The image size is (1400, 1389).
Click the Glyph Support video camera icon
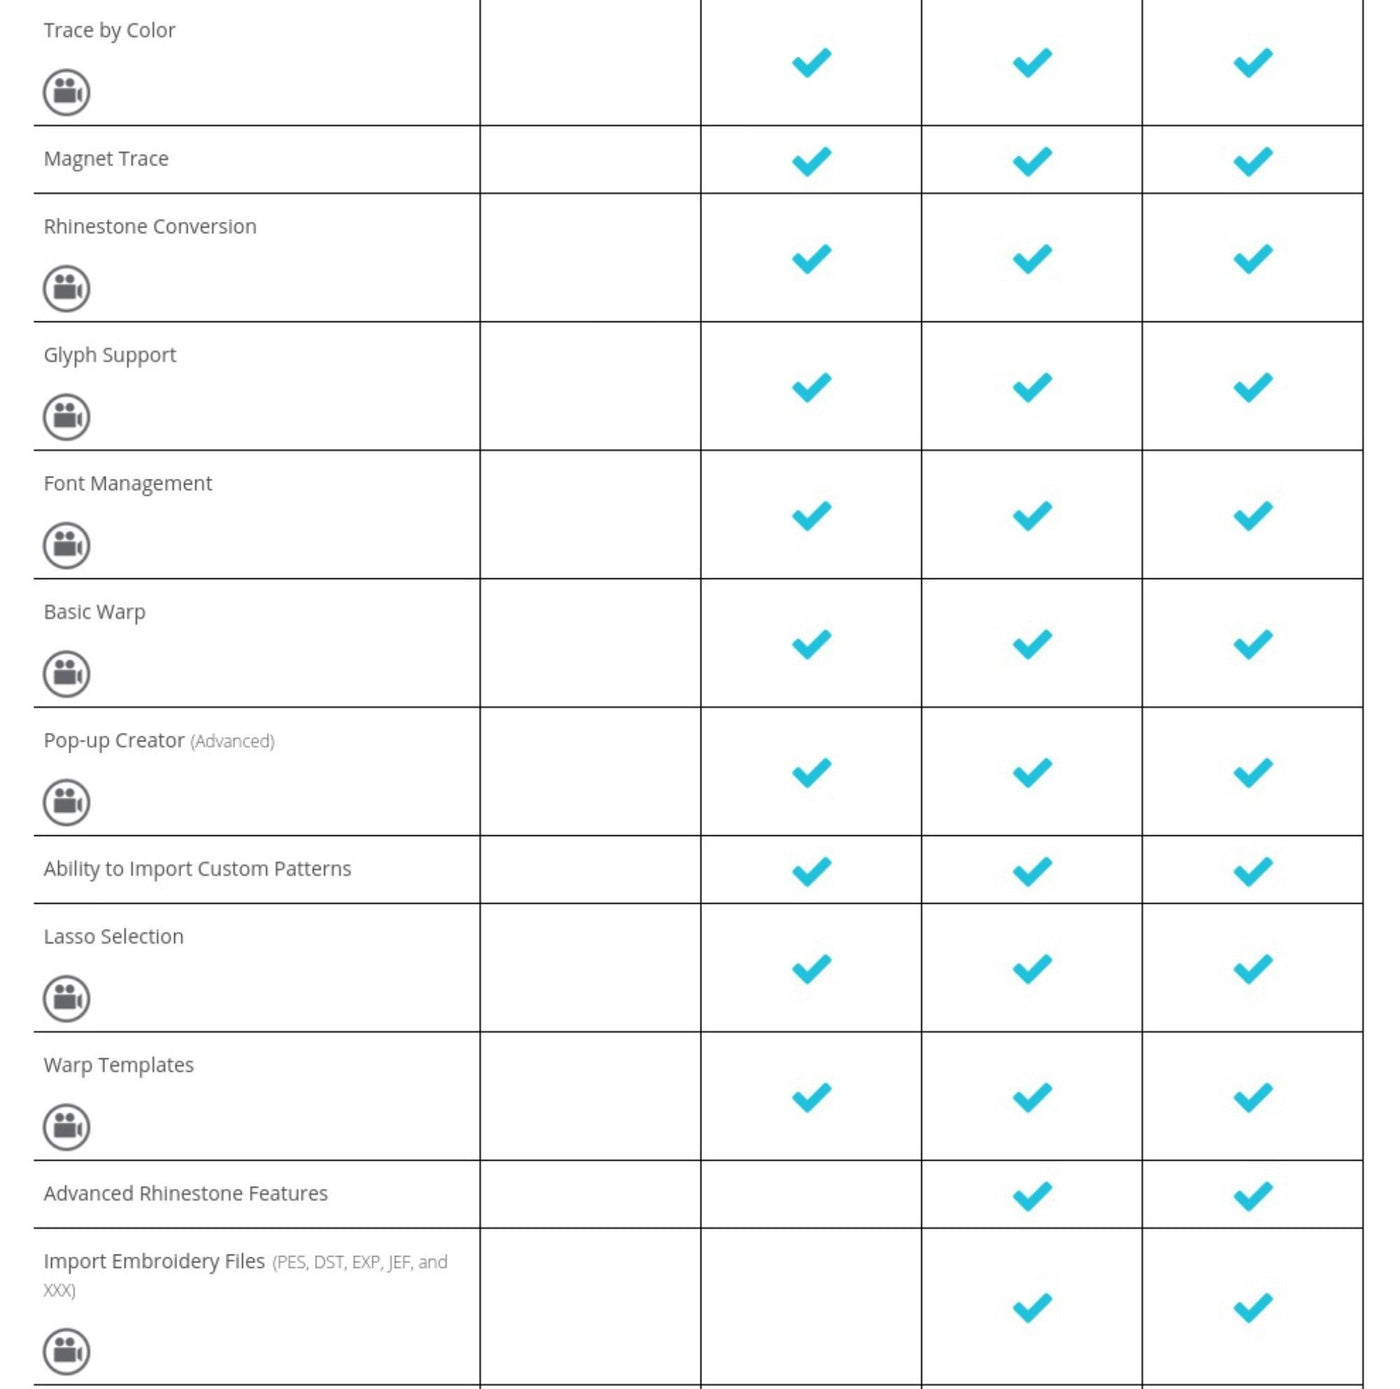pyautogui.click(x=66, y=417)
